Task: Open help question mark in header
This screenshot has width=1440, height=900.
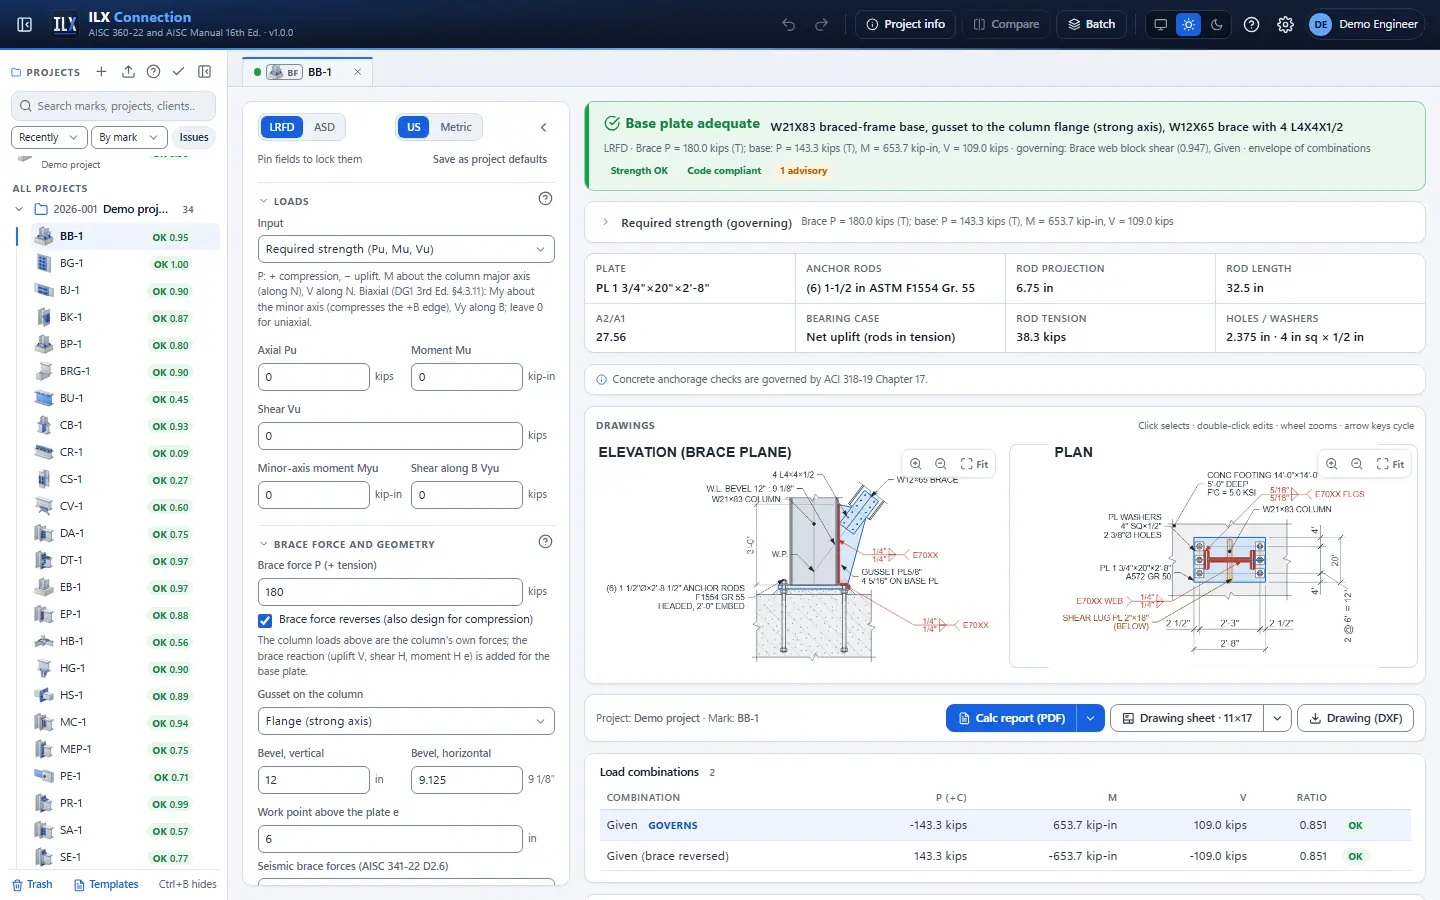Action: (x=1252, y=24)
